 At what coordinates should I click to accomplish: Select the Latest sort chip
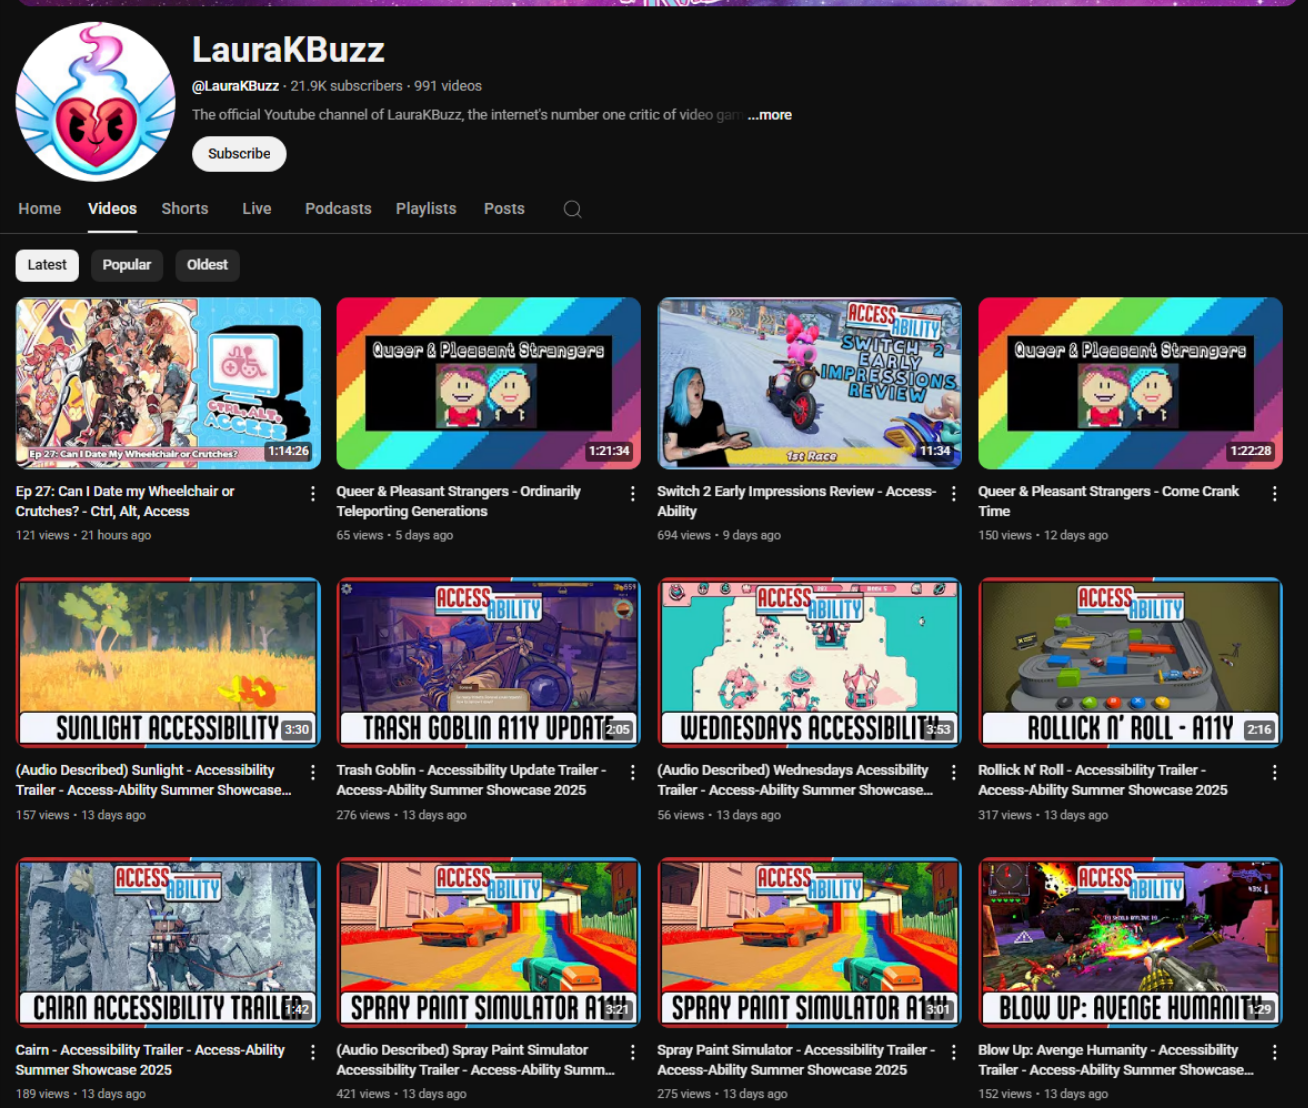coord(47,265)
